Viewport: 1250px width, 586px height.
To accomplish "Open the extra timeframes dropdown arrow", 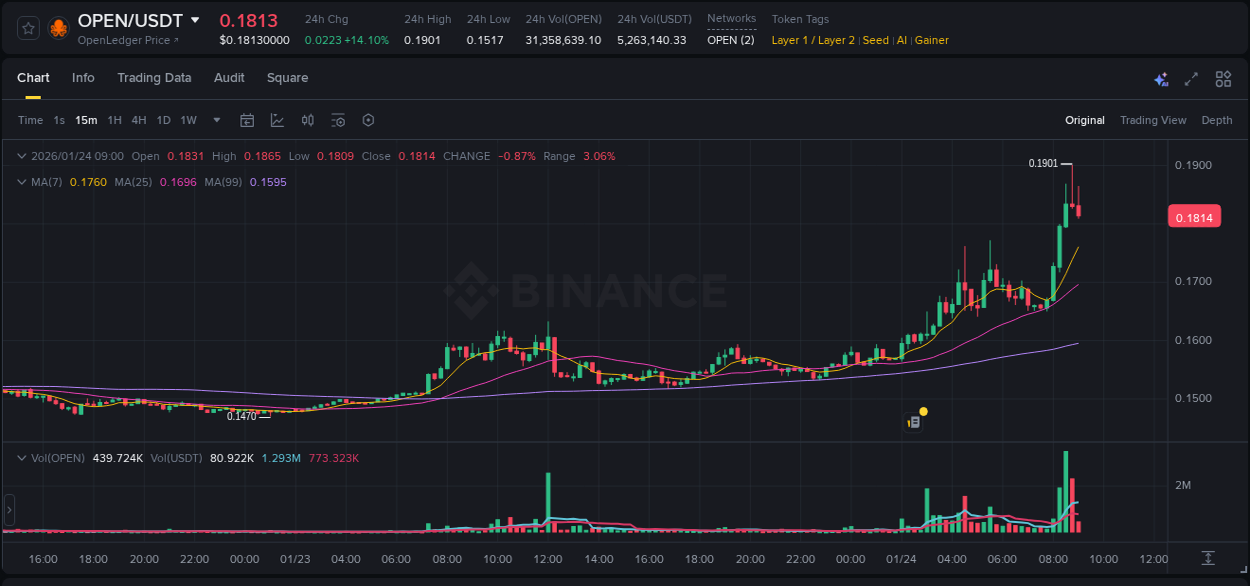I will [215, 119].
